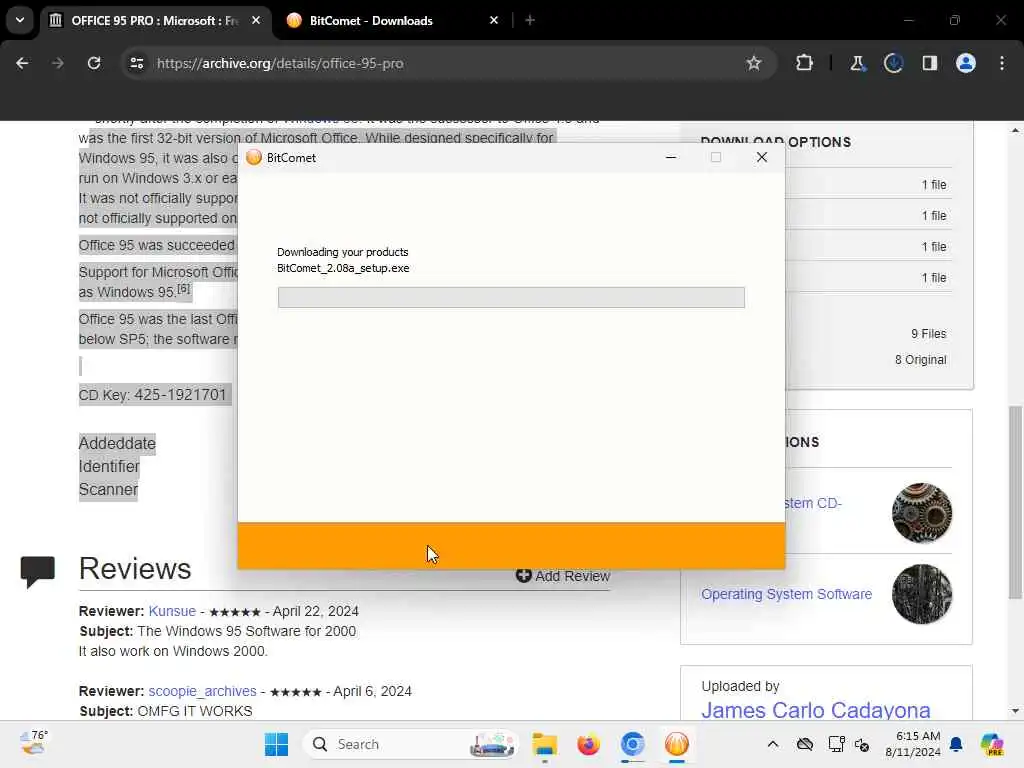Bookmark this page with star icon
The width and height of the screenshot is (1024, 768).
click(x=754, y=63)
